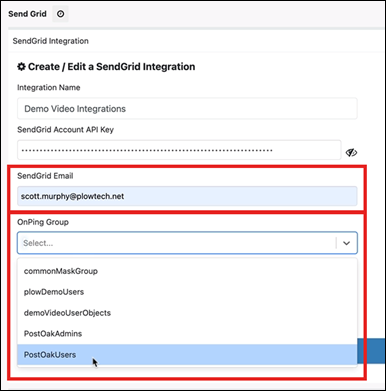
Task: Collapse the OnPing Group dropdown chevron
Action: (x=346, y=243)
